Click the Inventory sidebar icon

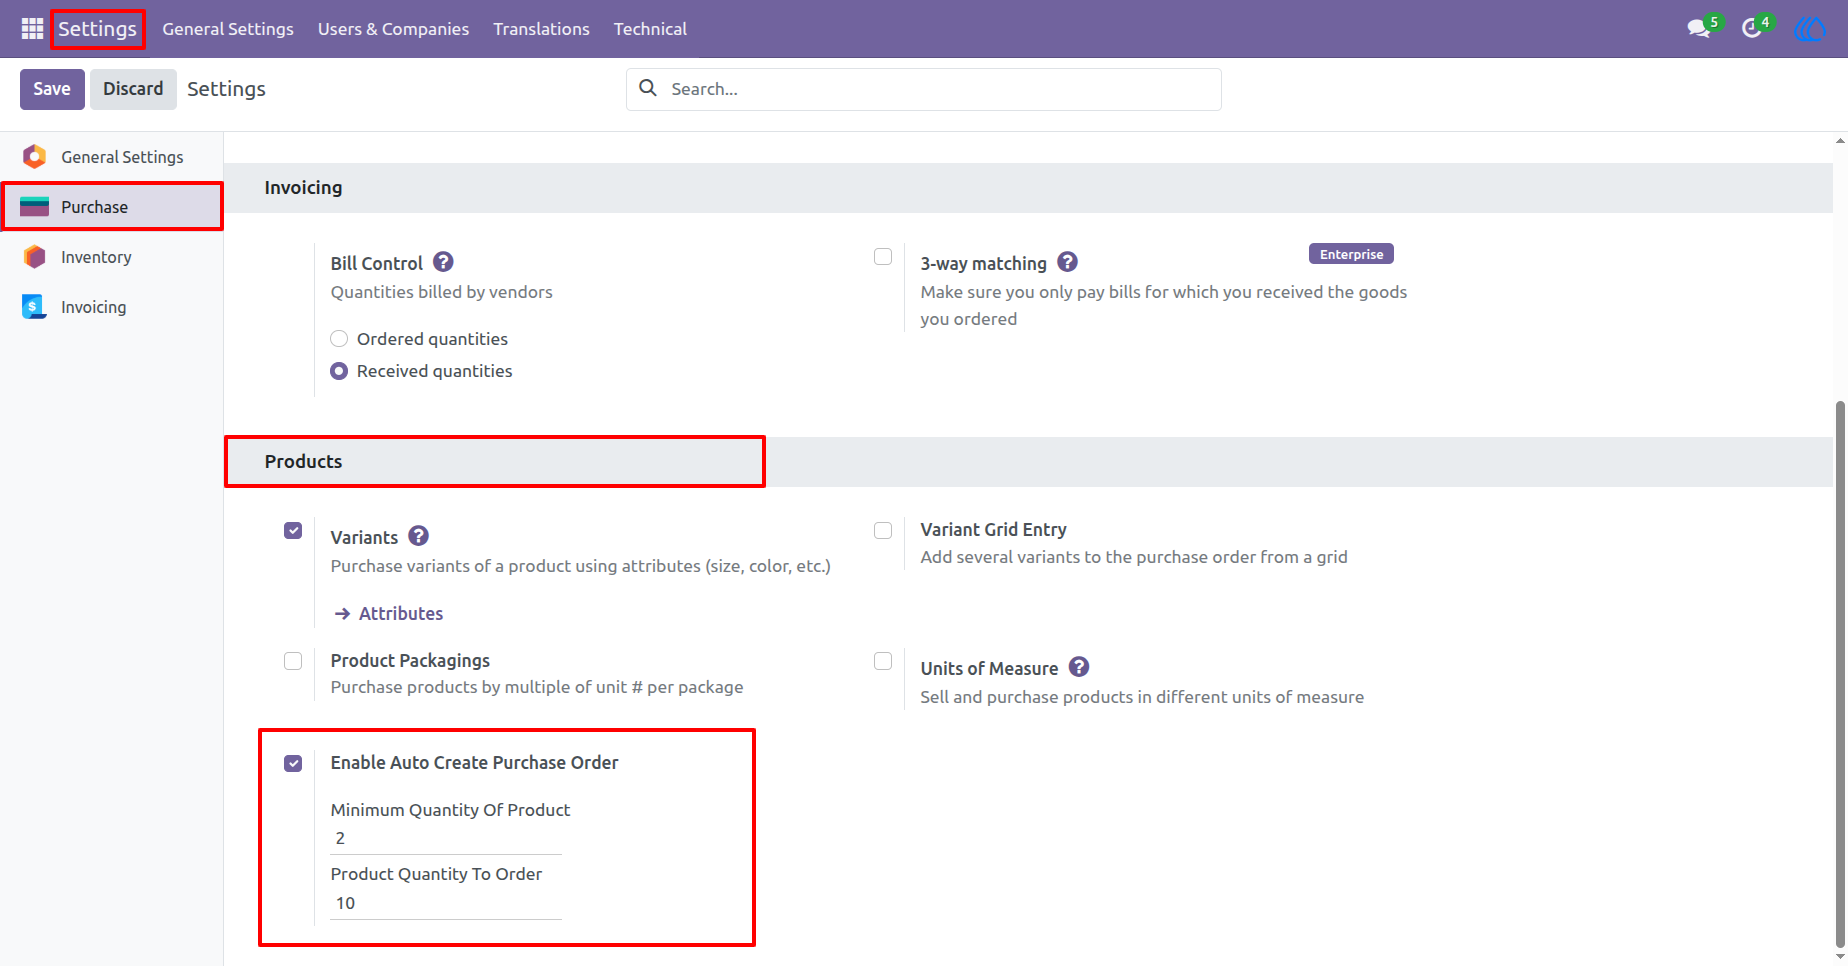coord(35,256)
